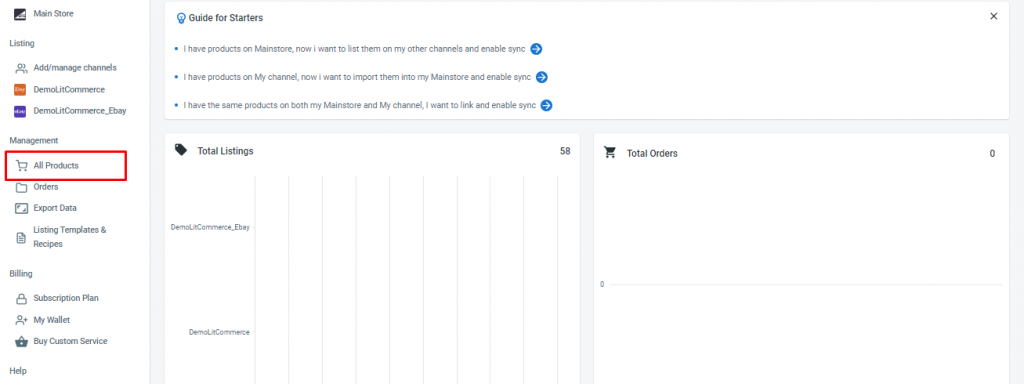
Task: Click the Export Data icon
Action: pos(21,209)
